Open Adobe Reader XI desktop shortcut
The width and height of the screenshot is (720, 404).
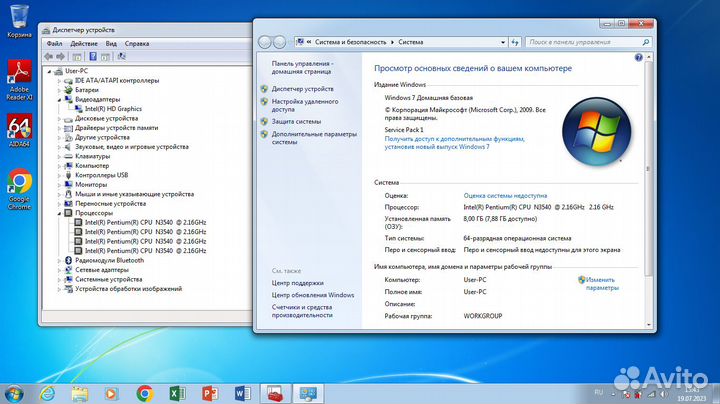click(19, 79)
